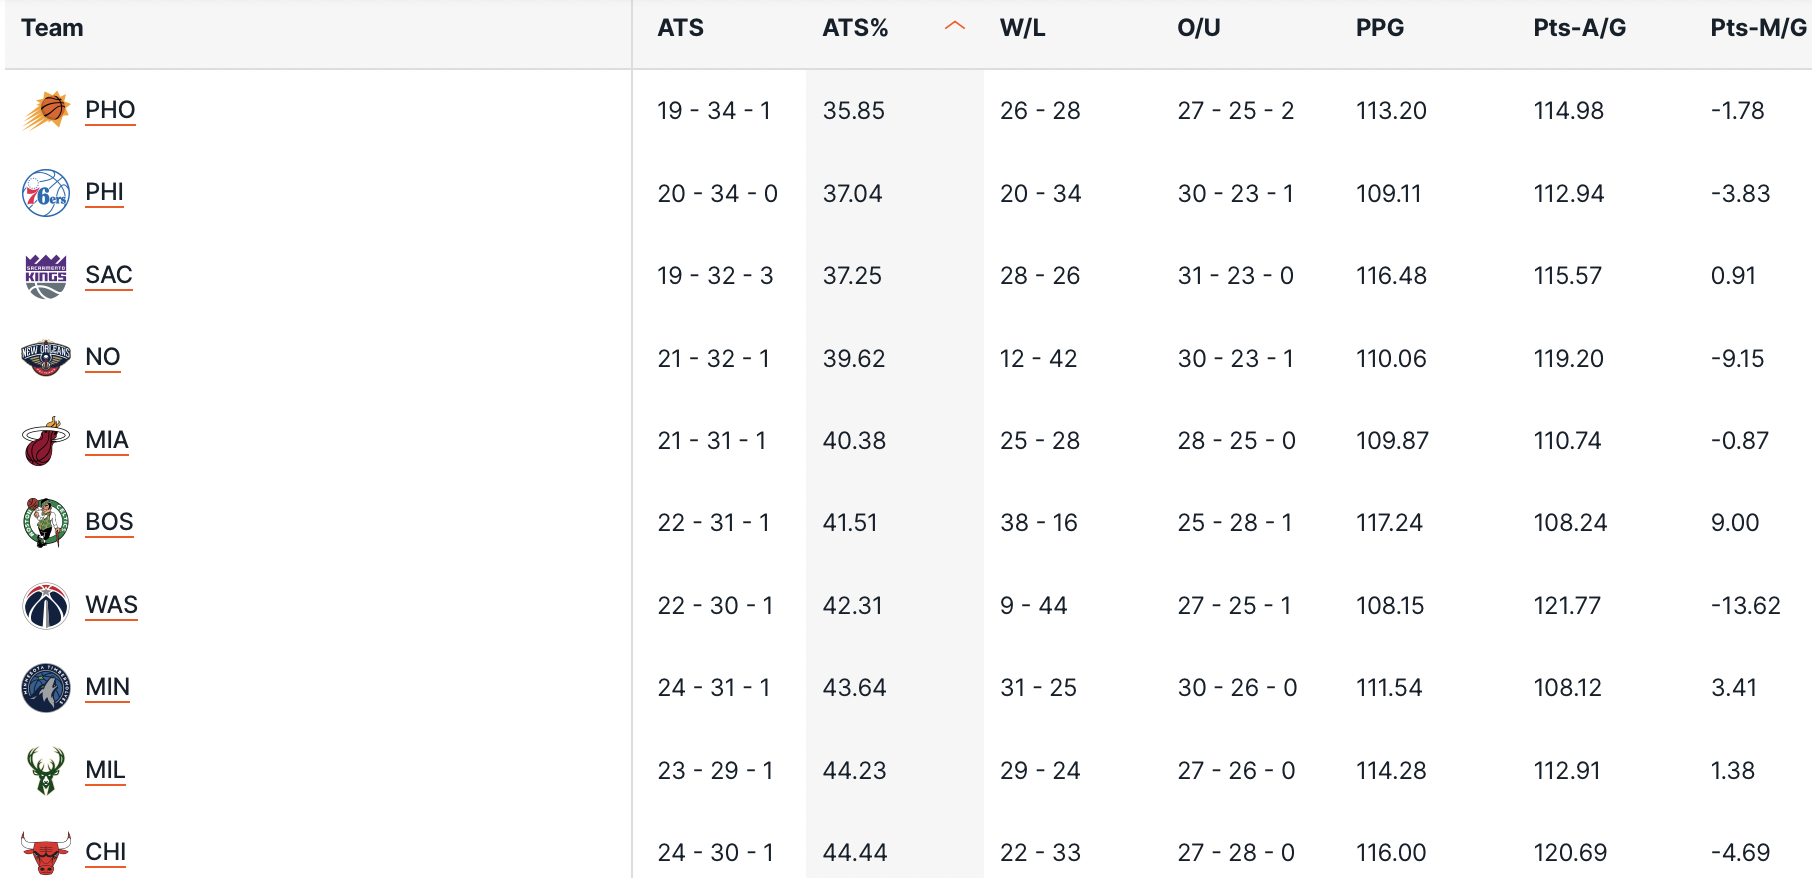Open the PHO team link

tap(110, 110)
